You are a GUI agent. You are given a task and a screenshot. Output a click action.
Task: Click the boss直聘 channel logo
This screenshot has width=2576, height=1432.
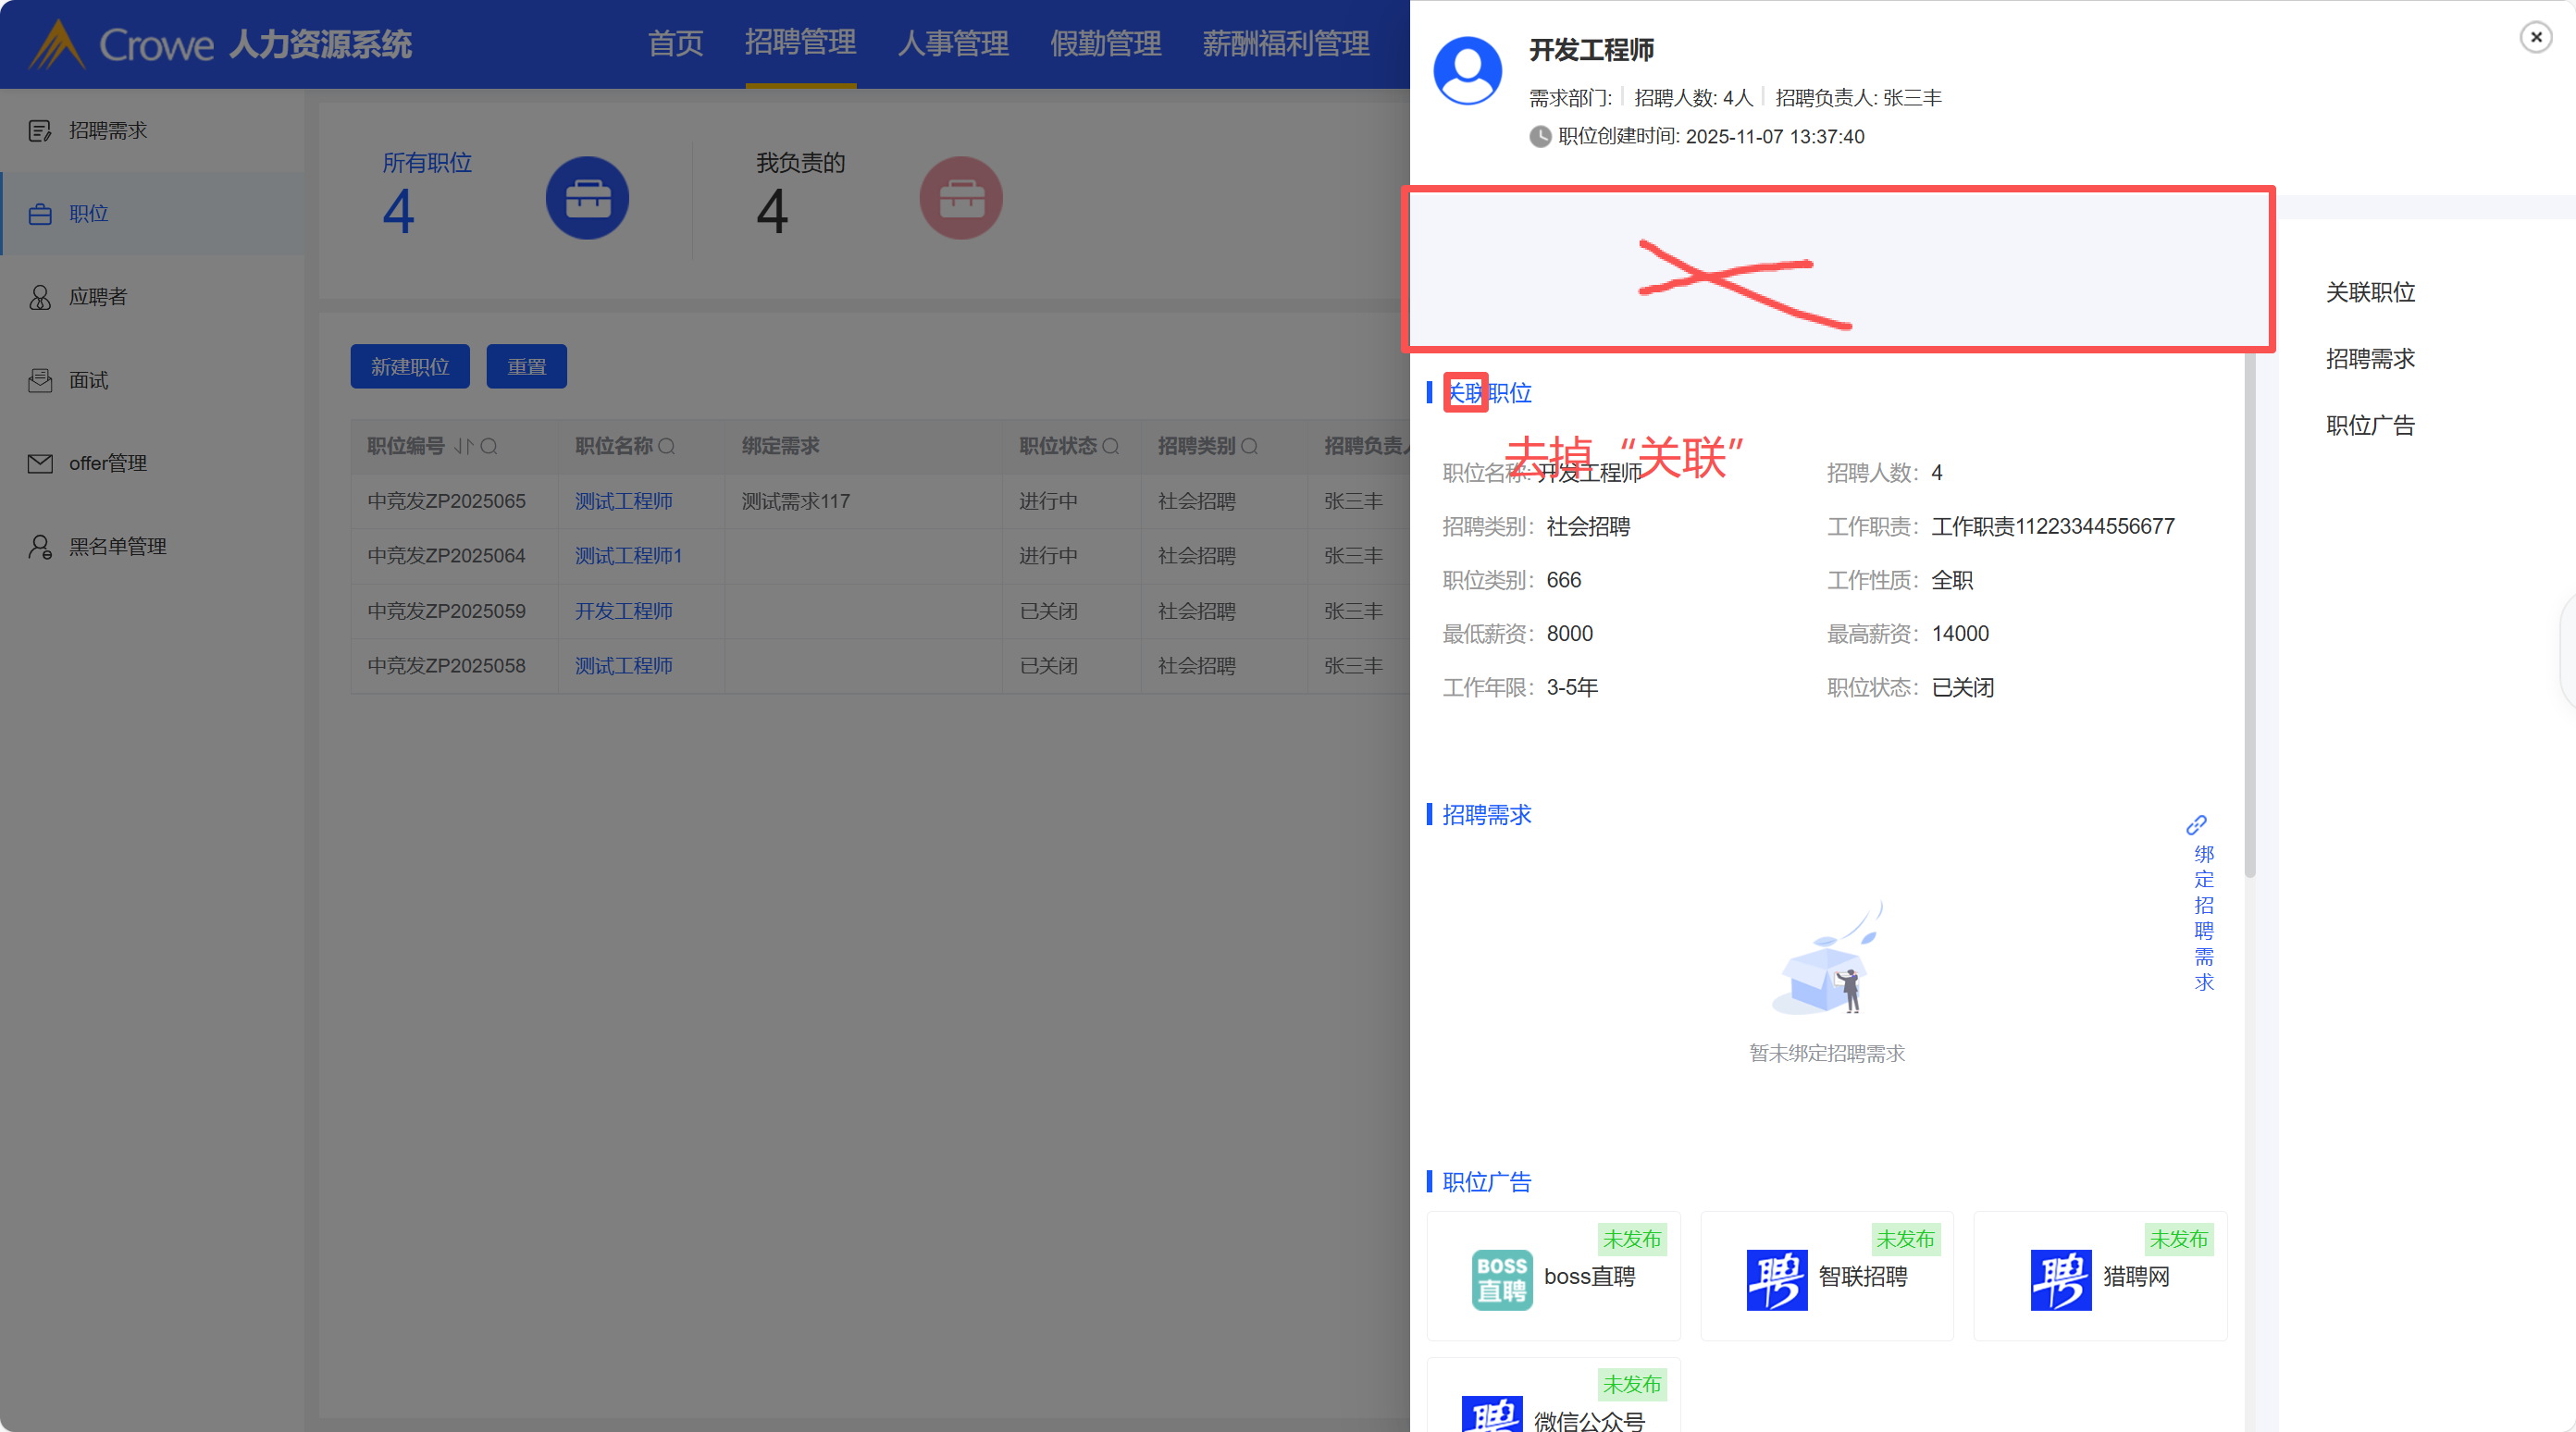(1501, 1279)
